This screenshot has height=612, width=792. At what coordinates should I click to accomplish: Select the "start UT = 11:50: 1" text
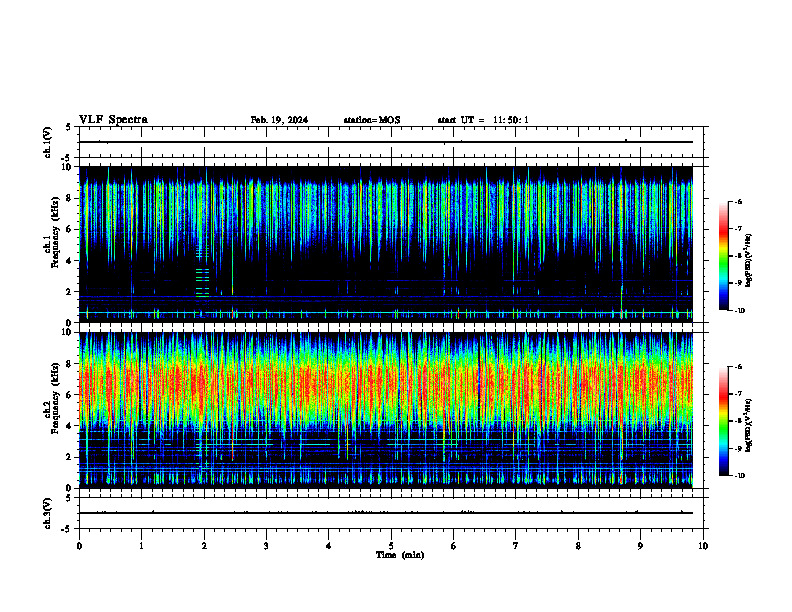(x=483, y=120)
